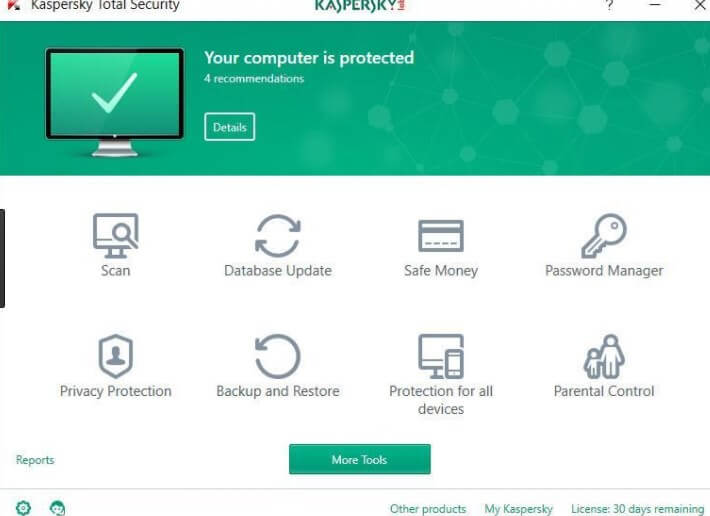710x516 pixels.
Task: Click the 'Scan' label text
Action: tap(115, 271)
